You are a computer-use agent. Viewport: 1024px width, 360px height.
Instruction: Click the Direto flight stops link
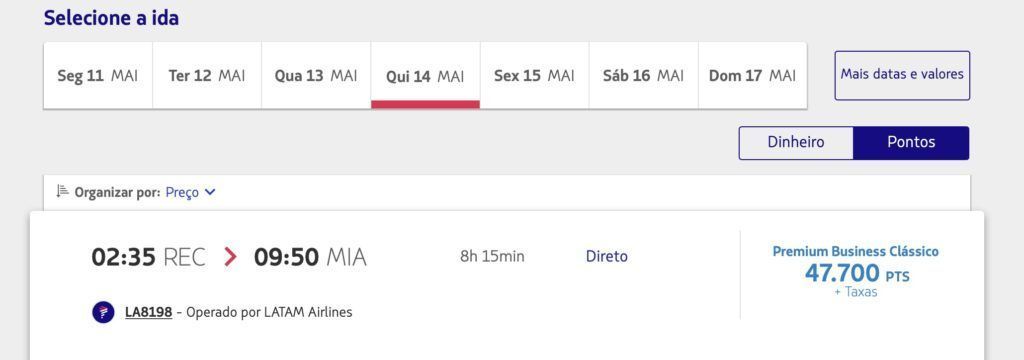point(607,257)
